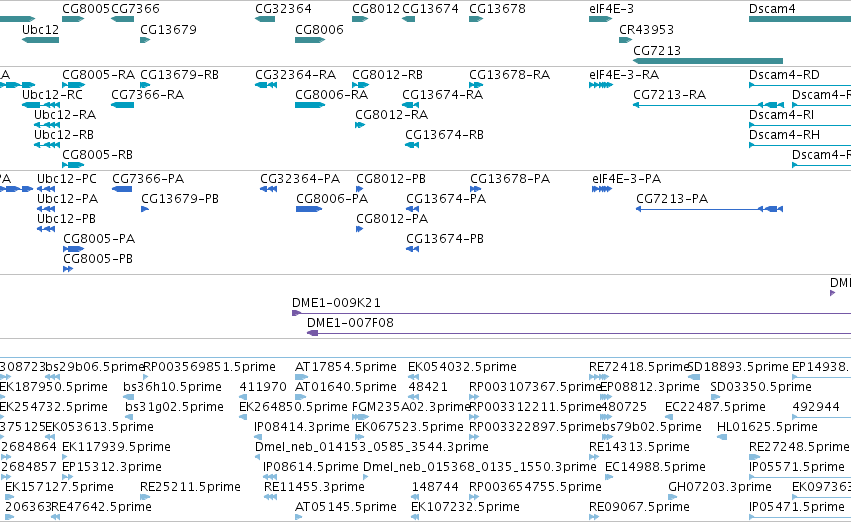Open transcript CG13674-RA
Image resolution: width=851 pixels, height=522 pixels.
[410, 105]
